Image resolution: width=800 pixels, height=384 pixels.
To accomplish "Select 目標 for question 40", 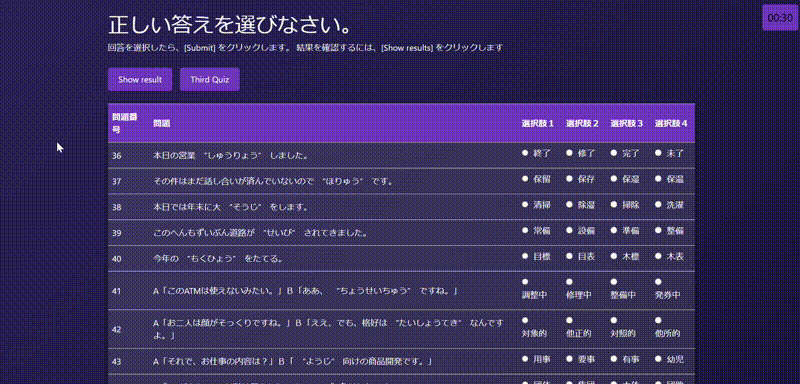I will [525, 257].
